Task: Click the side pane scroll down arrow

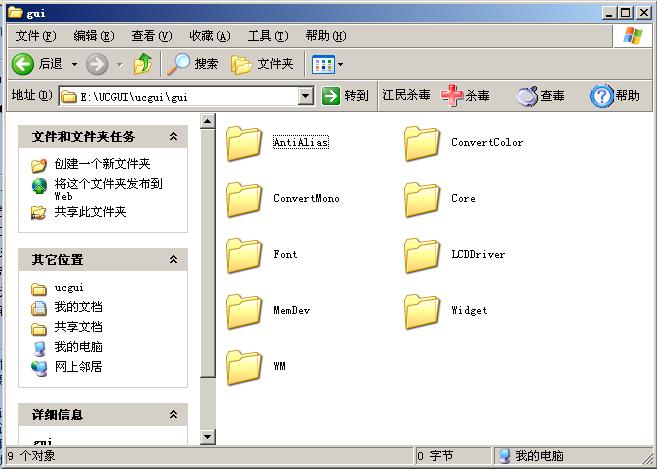Action: [207, 436]
